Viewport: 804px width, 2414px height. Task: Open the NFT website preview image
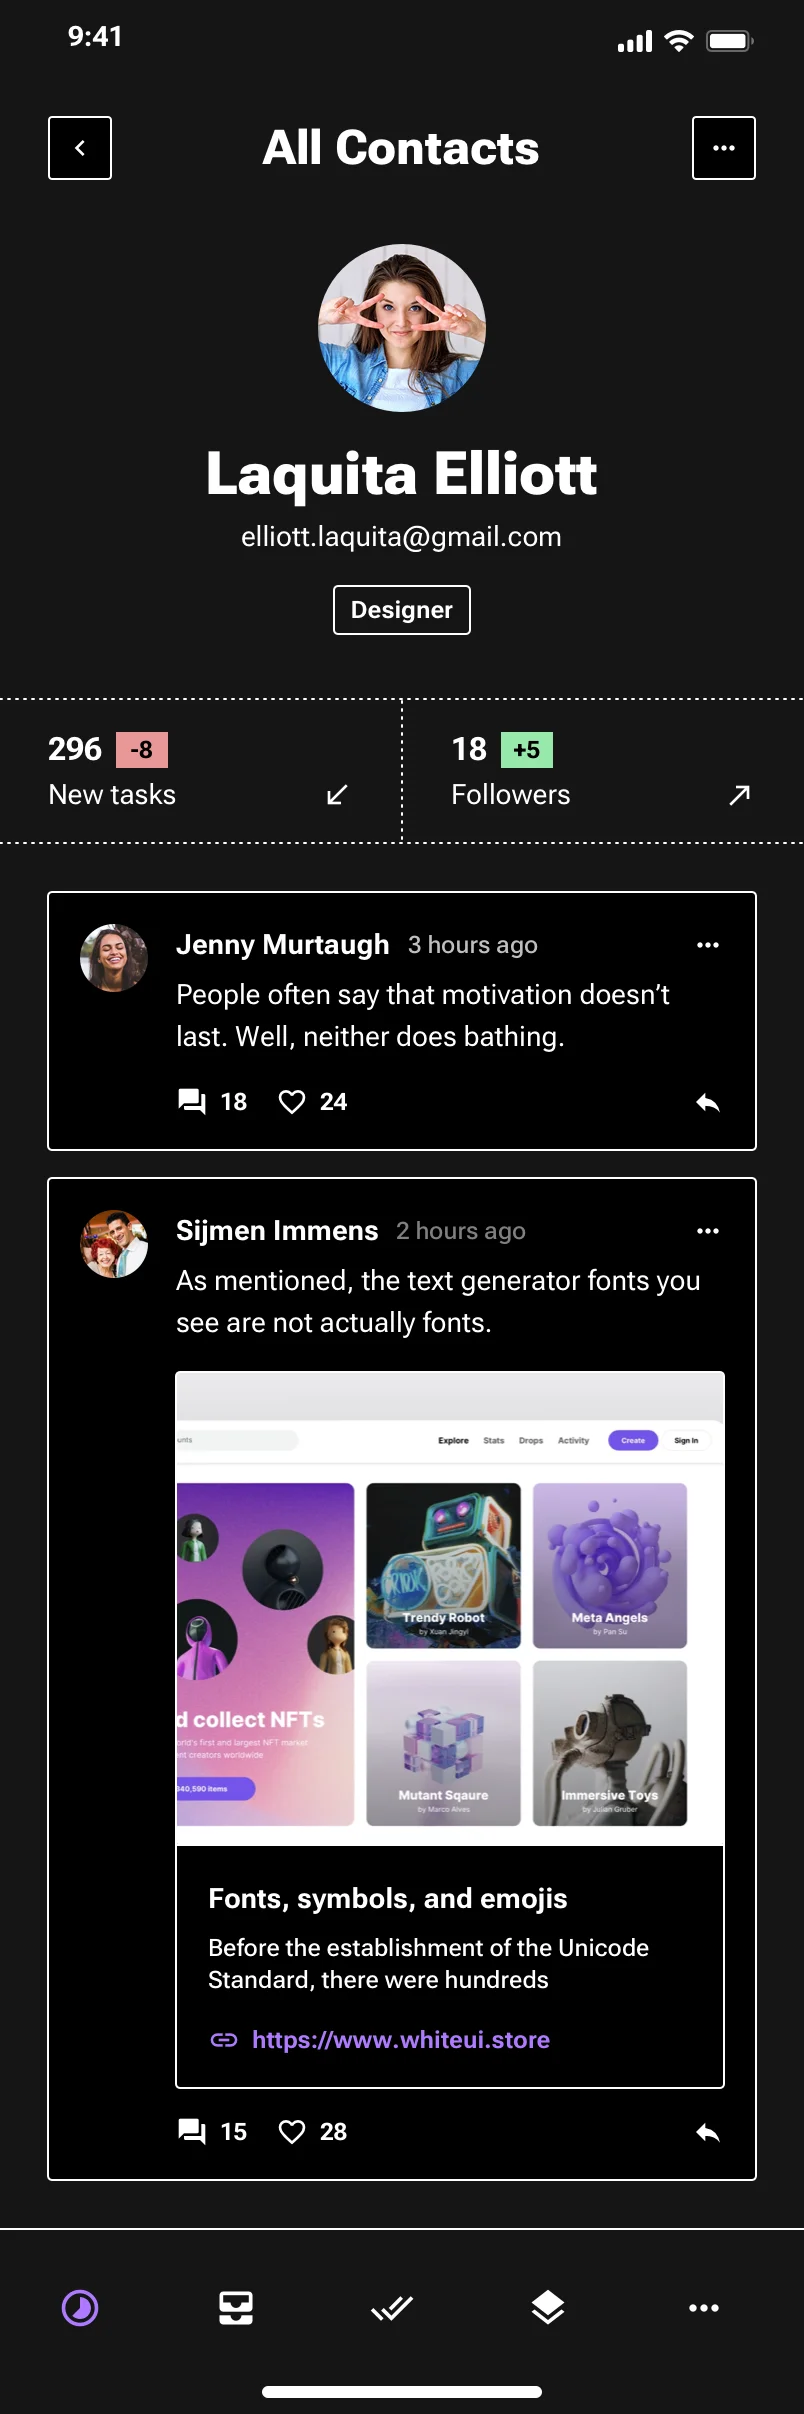point(450,1609)
